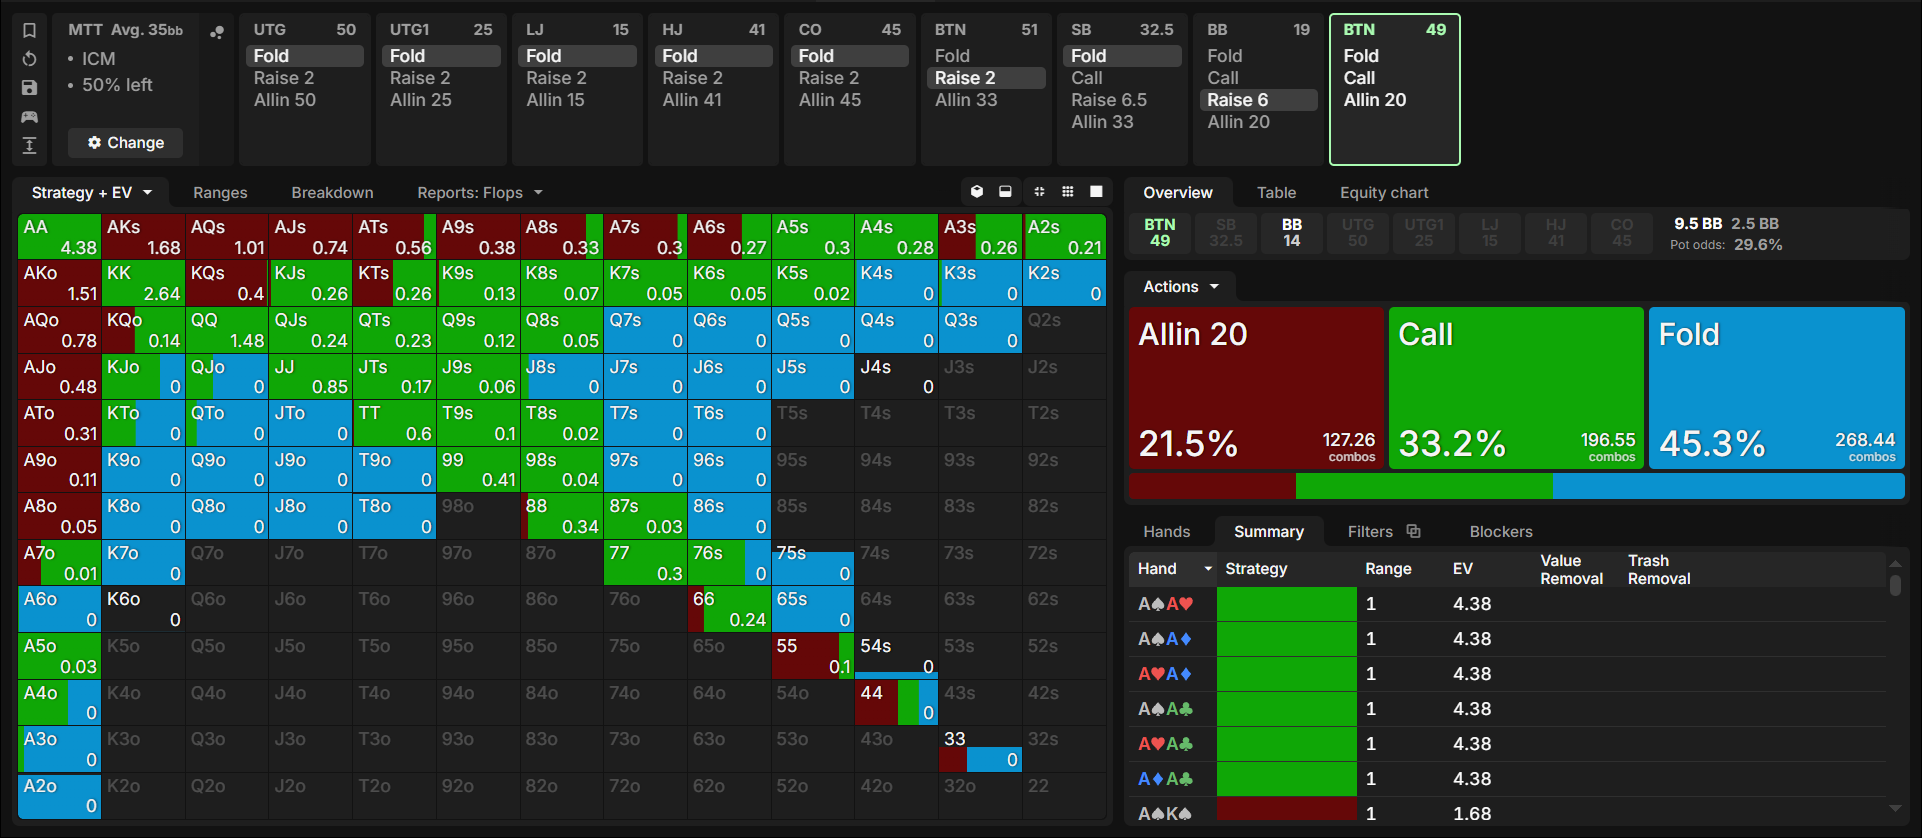Click the bookmark icon in the left sidebar
This screenshot has width=1922, height=838.
tap(30, 30)
